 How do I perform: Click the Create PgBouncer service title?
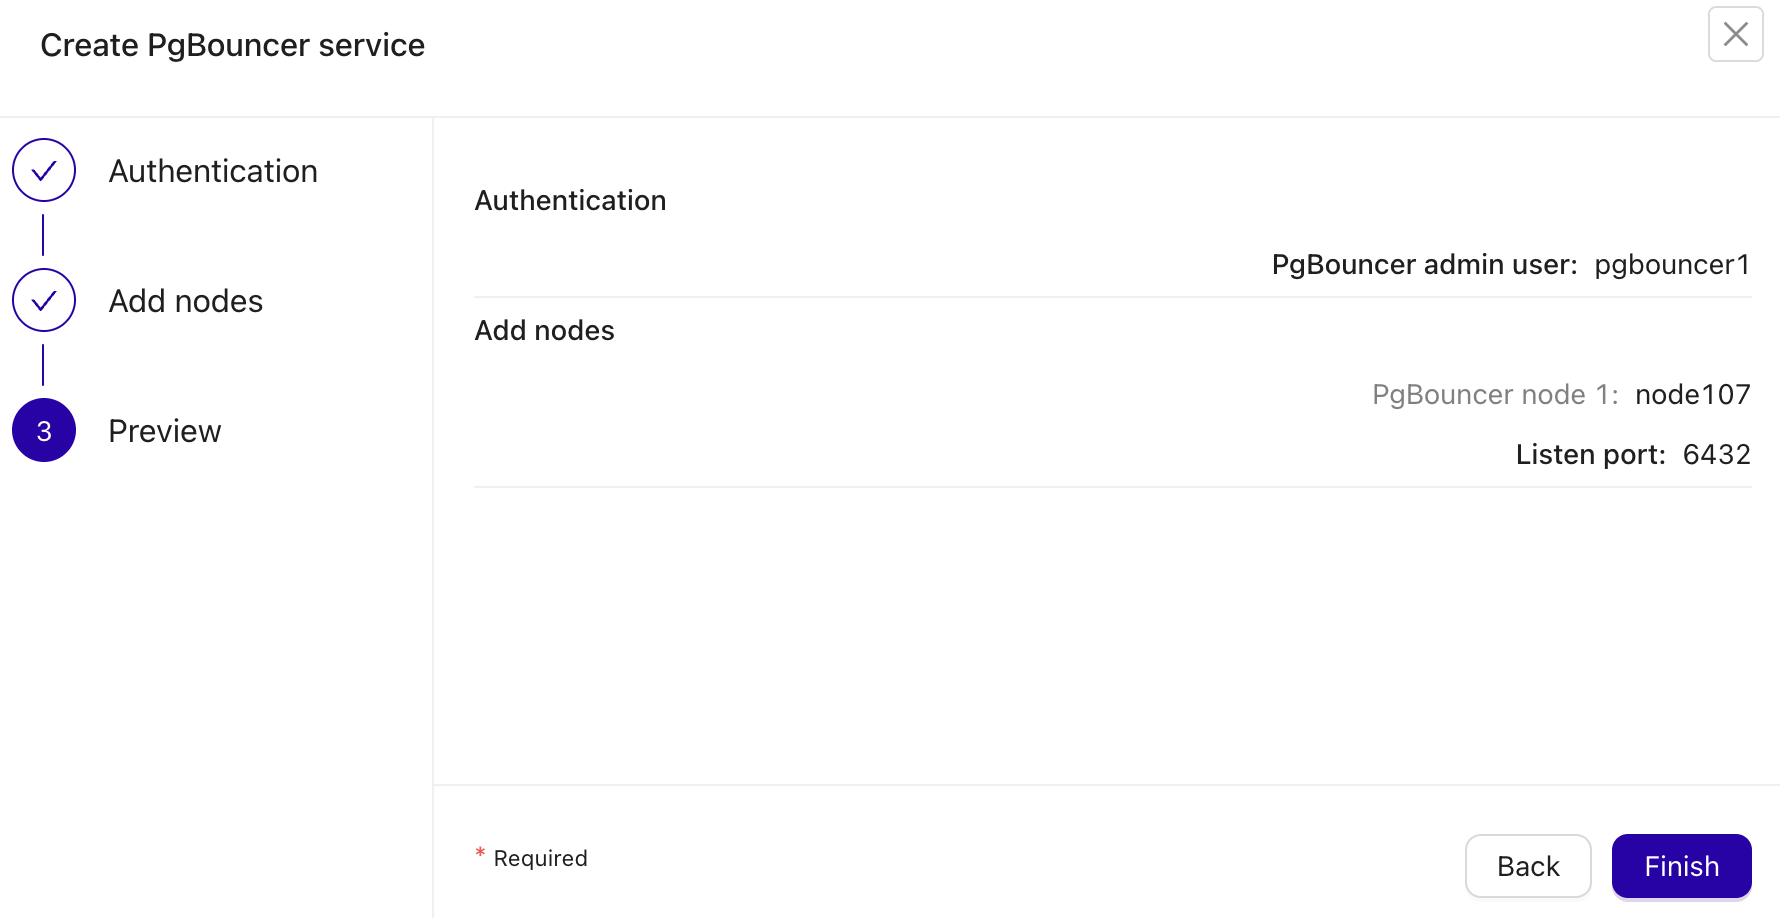click(232, 45)
